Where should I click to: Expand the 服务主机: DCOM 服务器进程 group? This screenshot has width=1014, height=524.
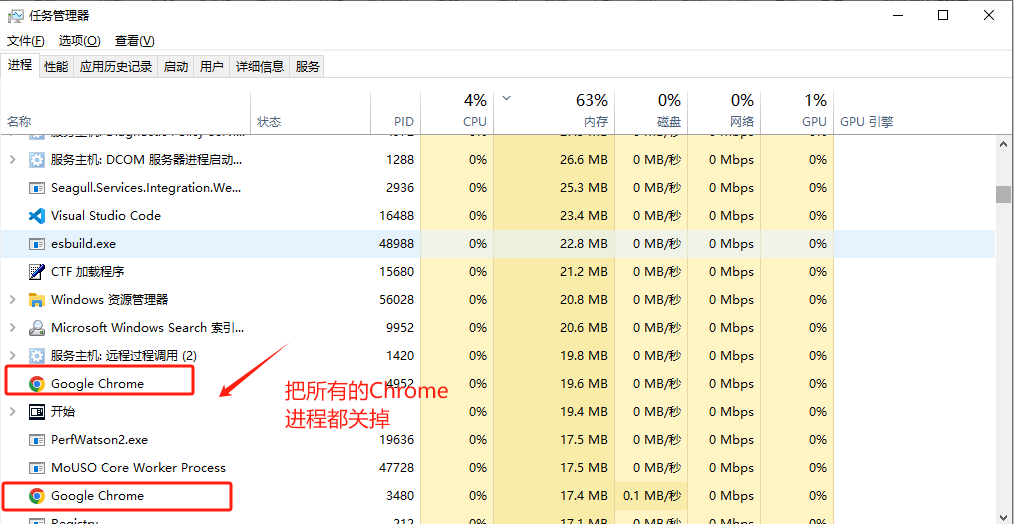tap(12, 160)
